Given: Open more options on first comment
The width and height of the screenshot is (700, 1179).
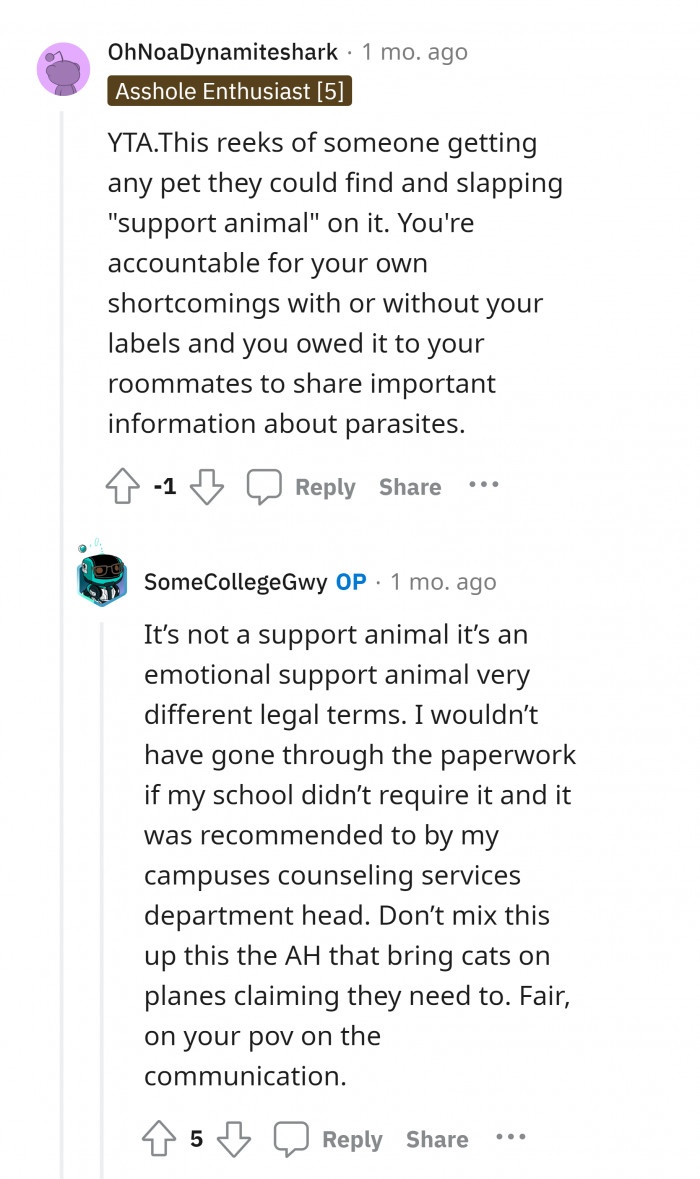Looking at the screenshot, I should point(483,486).
